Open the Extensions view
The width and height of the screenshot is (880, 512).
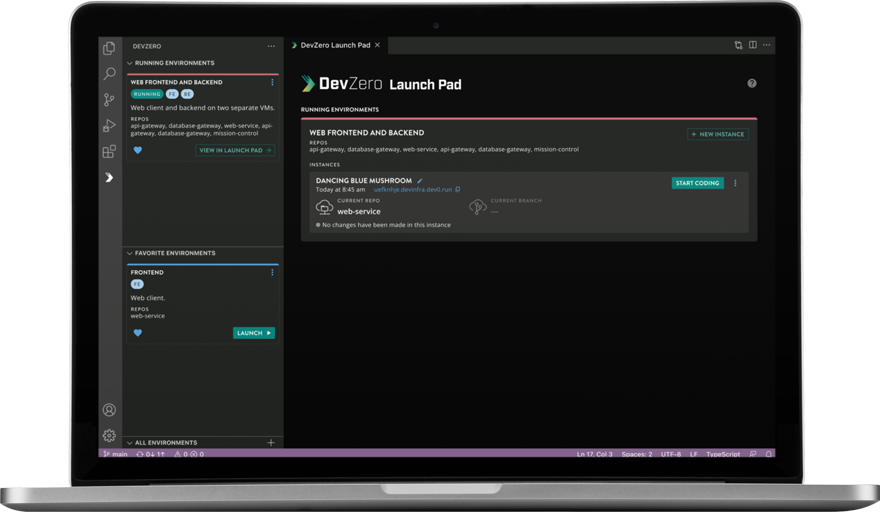pos(109,152)
